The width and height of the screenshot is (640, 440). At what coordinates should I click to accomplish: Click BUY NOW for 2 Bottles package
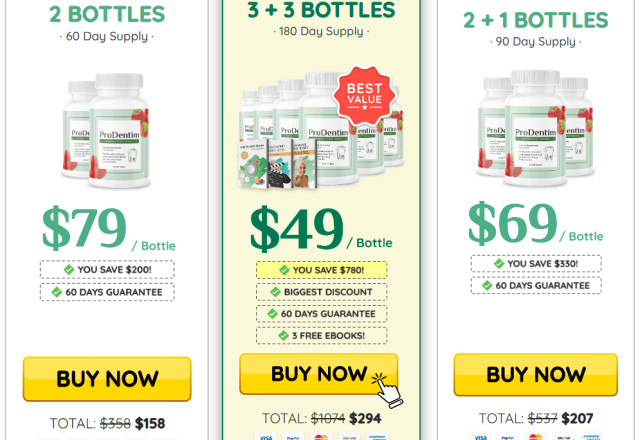coord(107,379)
